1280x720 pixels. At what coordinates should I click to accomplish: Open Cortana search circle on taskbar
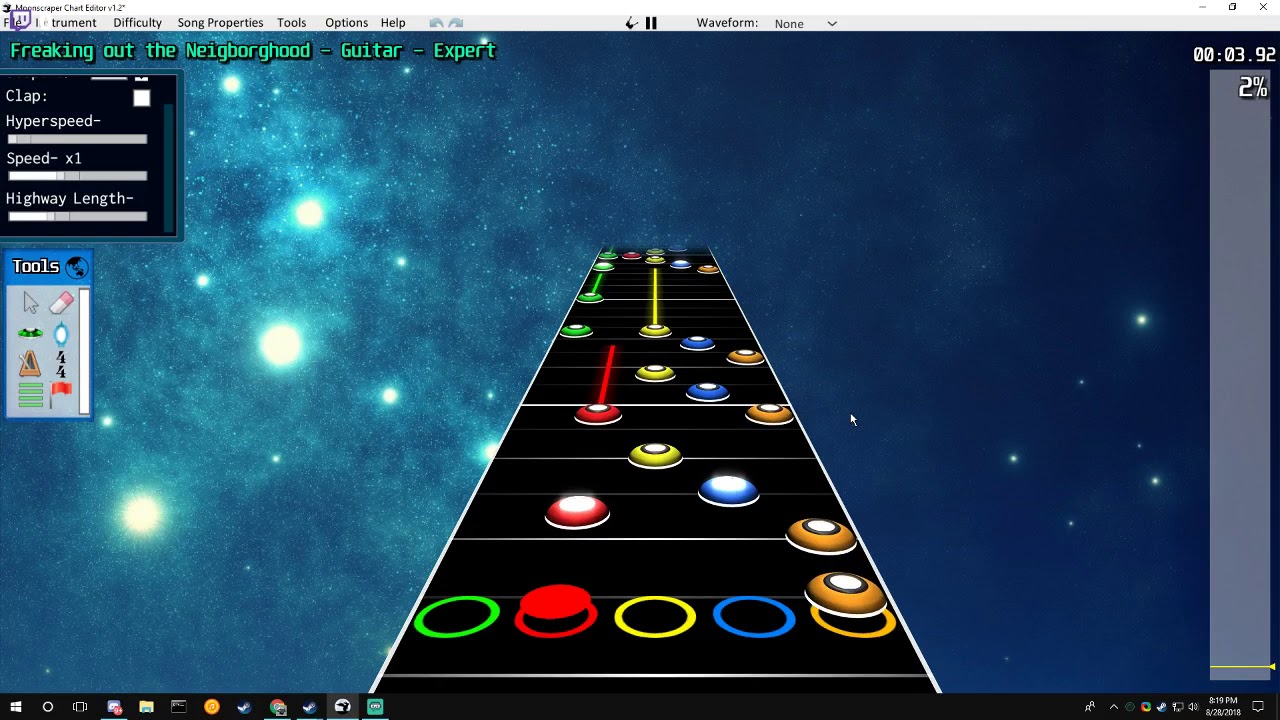tap(47, 707)
